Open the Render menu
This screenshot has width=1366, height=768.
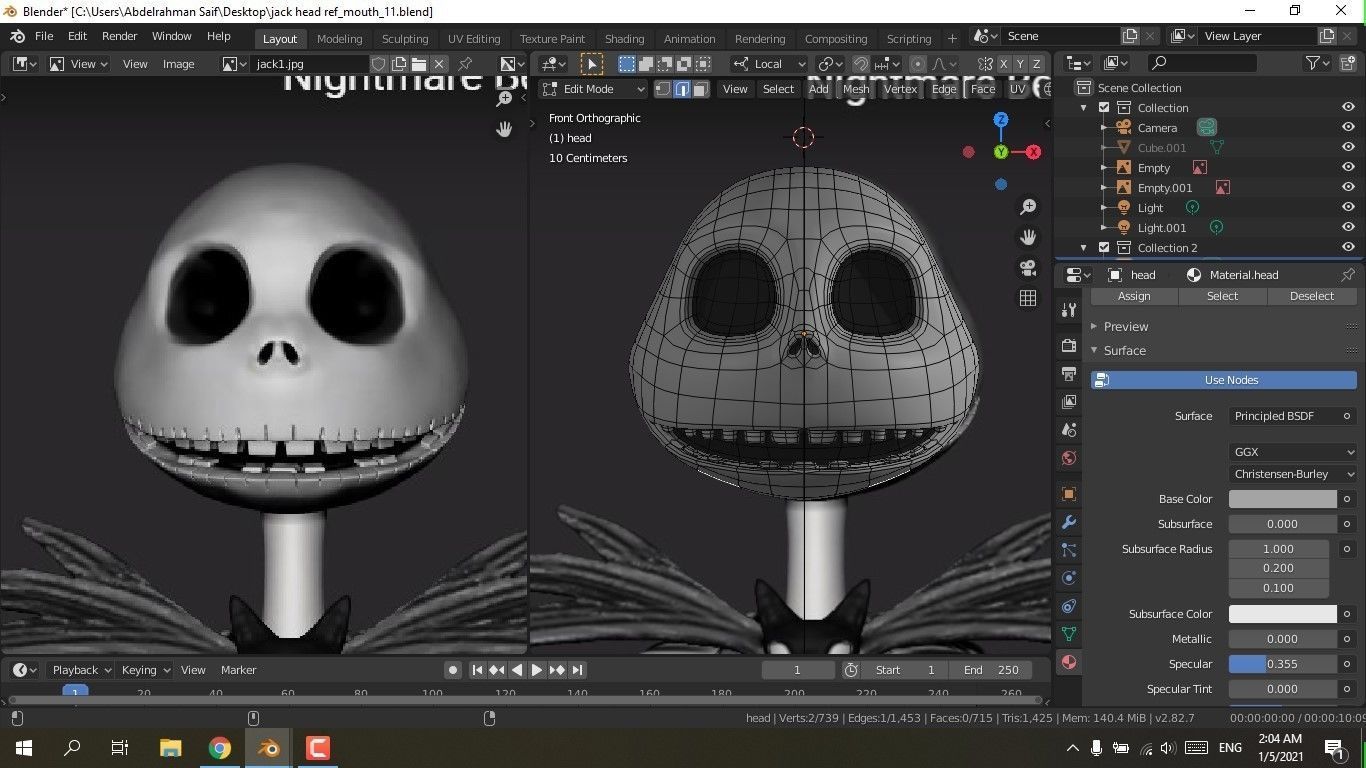pos(119,36)
